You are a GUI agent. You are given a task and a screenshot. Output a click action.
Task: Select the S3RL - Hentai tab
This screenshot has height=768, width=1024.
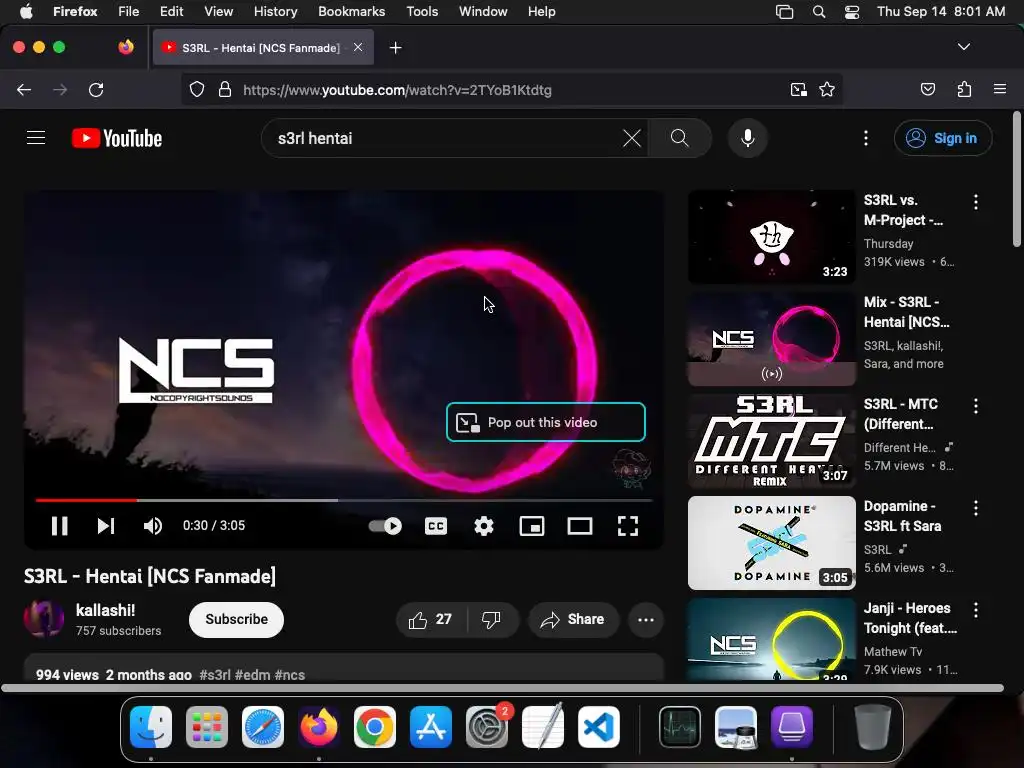pyautogui.click(x=263, y=48)
